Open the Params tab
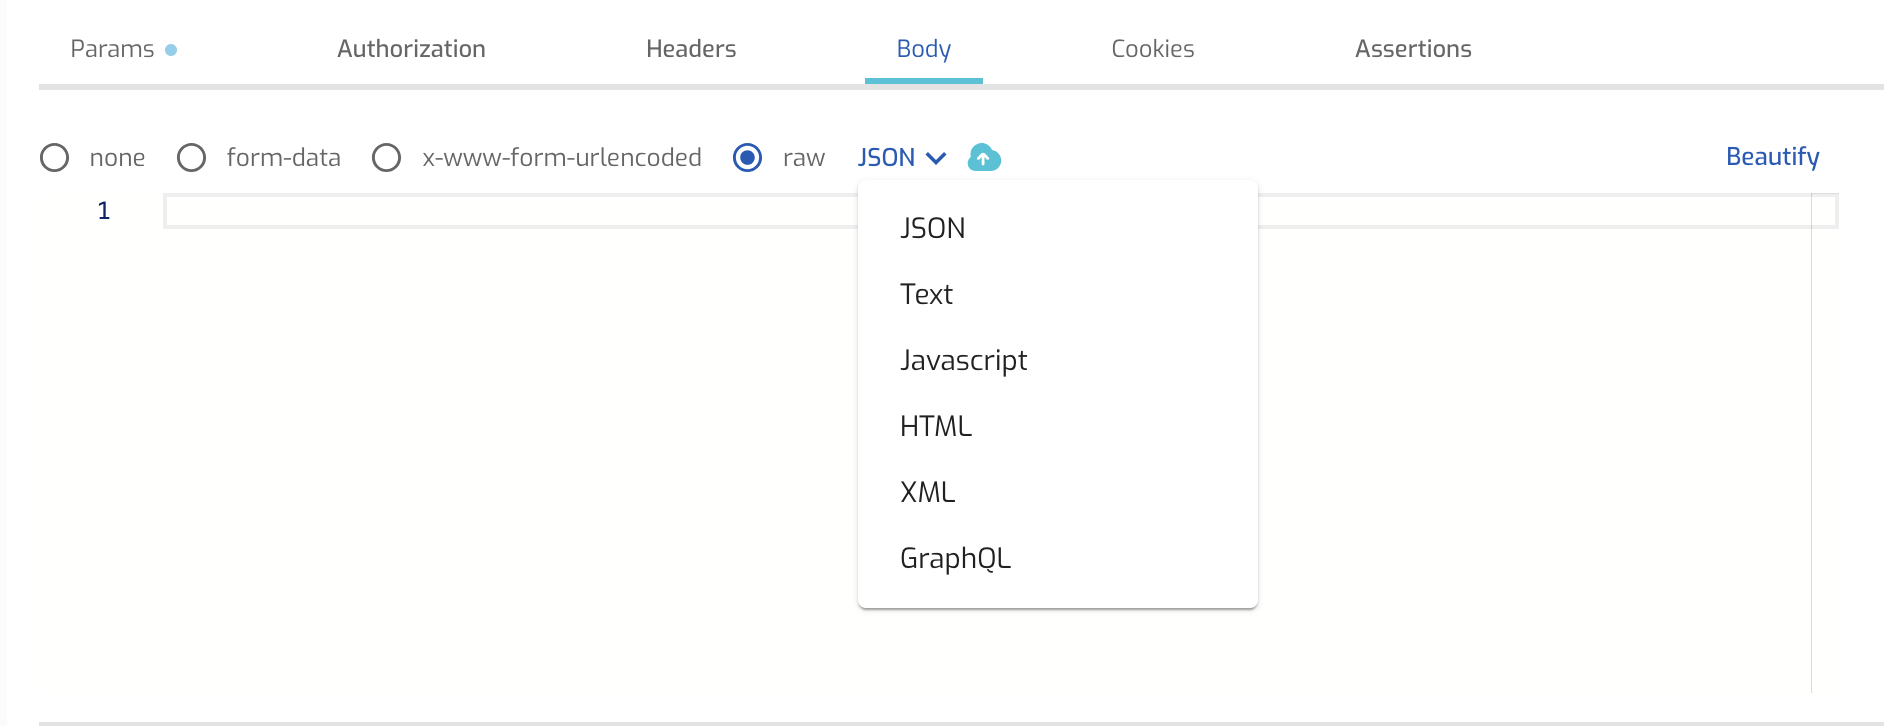The height and width of the screenshot is (726, 1896). click(x=113, y=49)
